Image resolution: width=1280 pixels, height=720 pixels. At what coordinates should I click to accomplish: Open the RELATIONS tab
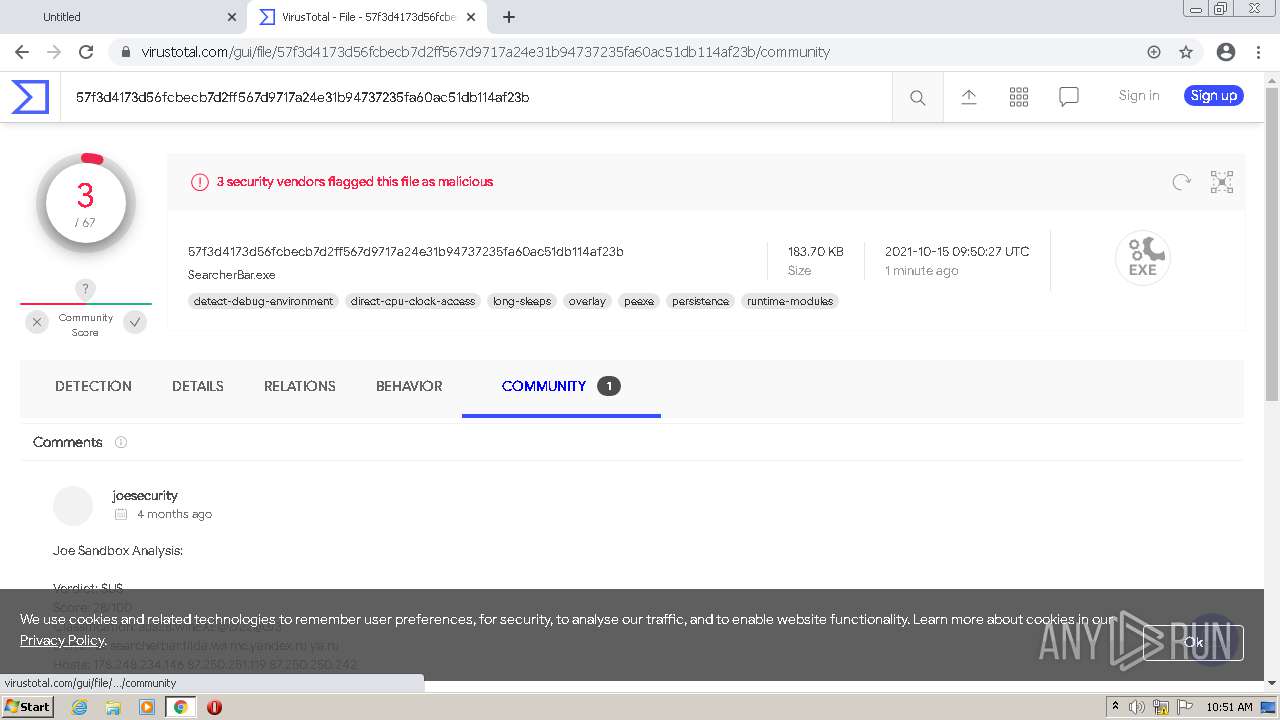(x=300, y=386)
